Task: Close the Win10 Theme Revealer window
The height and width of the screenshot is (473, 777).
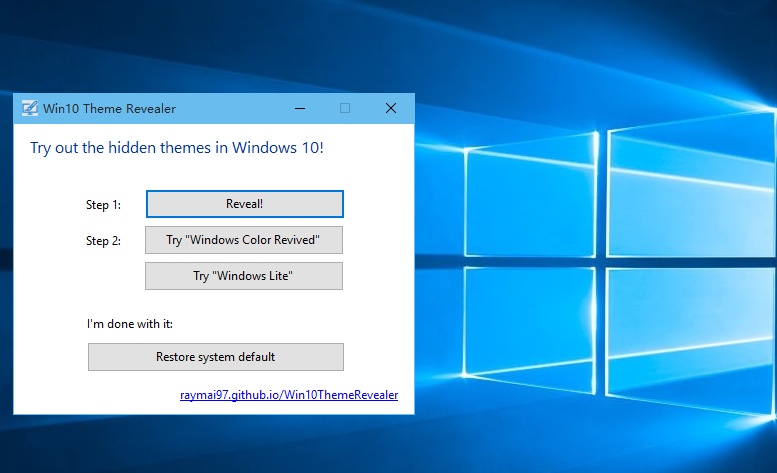Action: [391, 108]
